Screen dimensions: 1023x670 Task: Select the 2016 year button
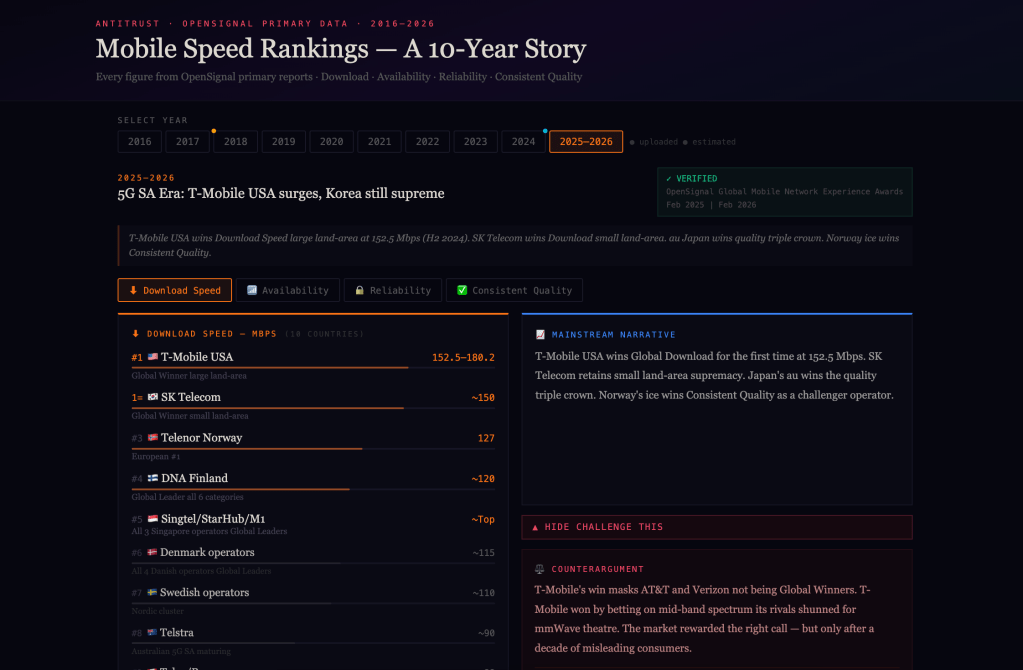pyautogui.click(x=140, y=142)
